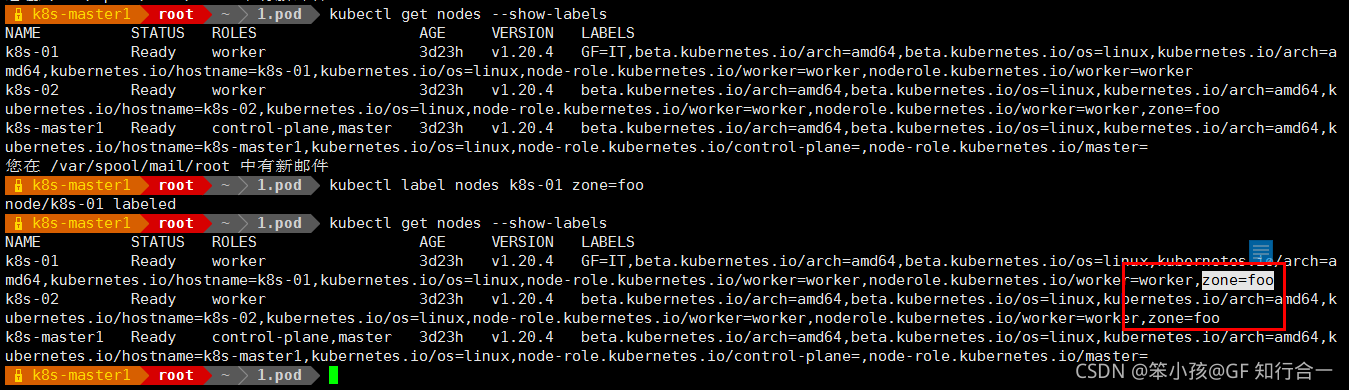The image size is (1349, 390).
Task: Click the red root segment in bottom prompt
Action: [176, 375]
